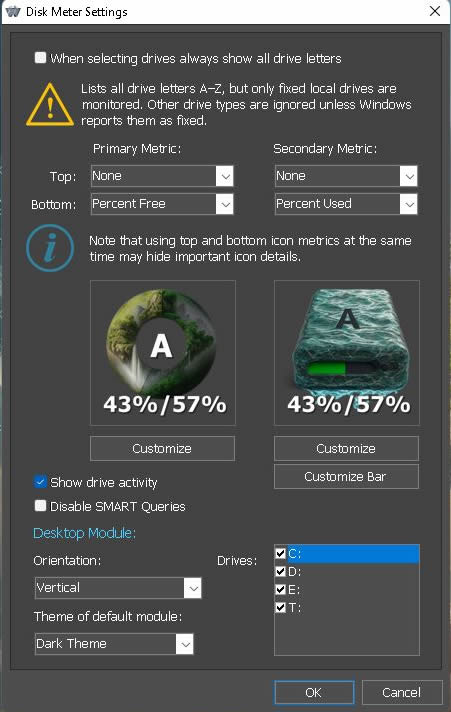Click the Disk Meter app icon in title bar
The image size is (451, 712).
(x=13, y=11)
